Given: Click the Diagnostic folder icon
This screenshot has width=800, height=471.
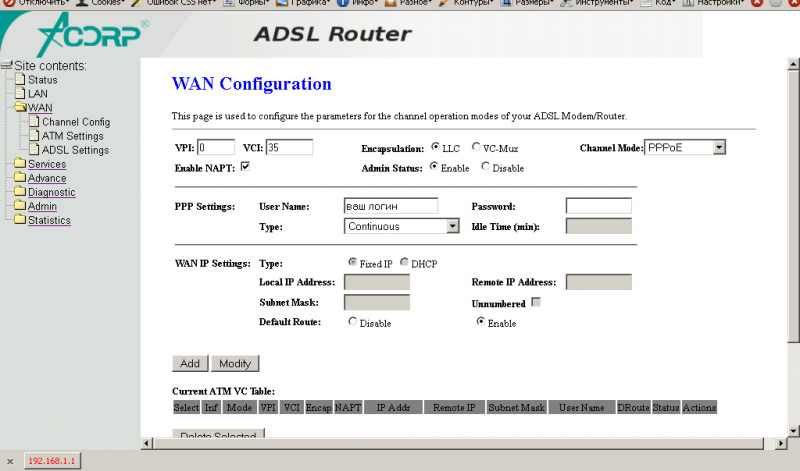Looking at the screenshot, I should pos(20,192).
